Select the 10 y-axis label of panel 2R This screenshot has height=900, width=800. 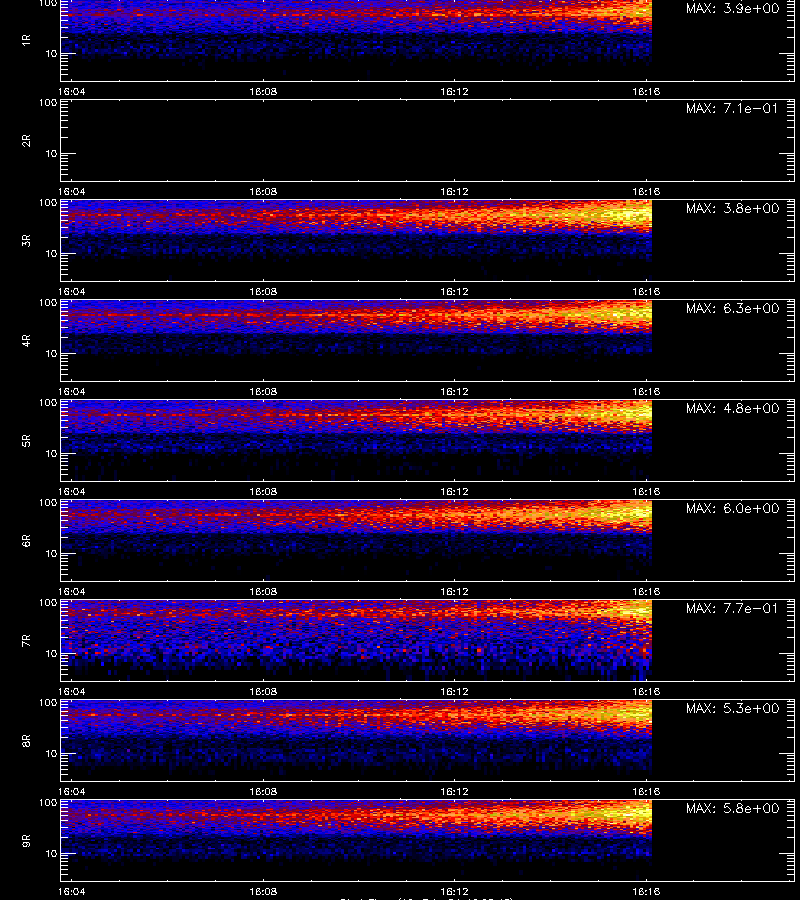coord(51,153)
